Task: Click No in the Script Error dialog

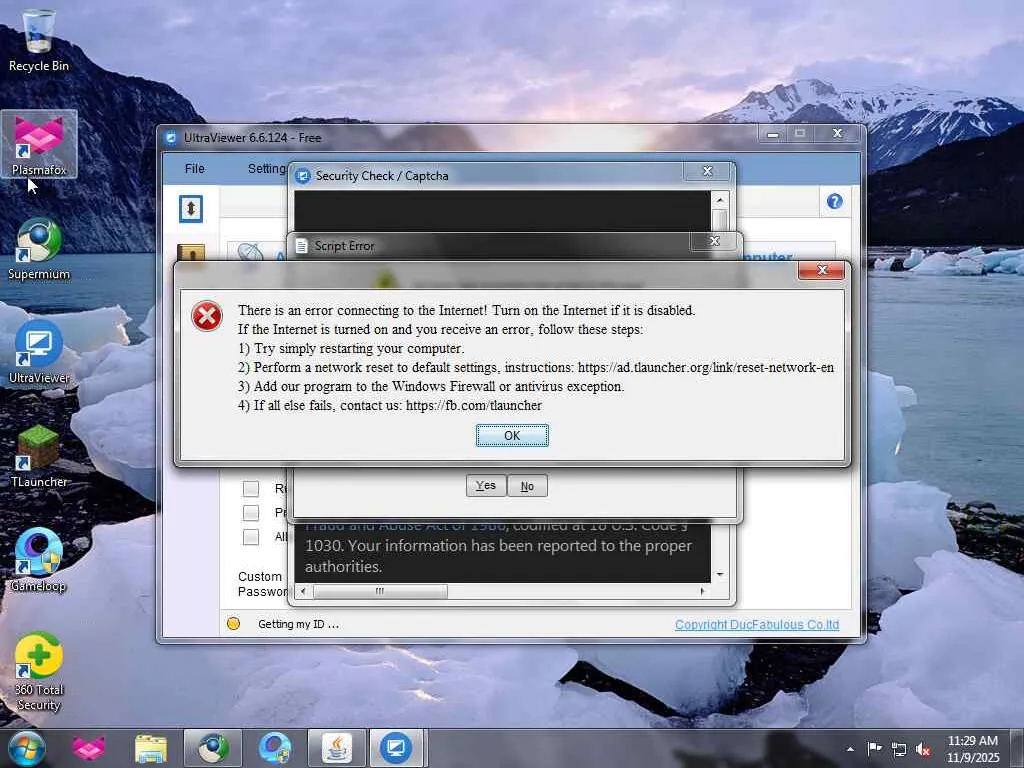Action: (x=527, y=485)
